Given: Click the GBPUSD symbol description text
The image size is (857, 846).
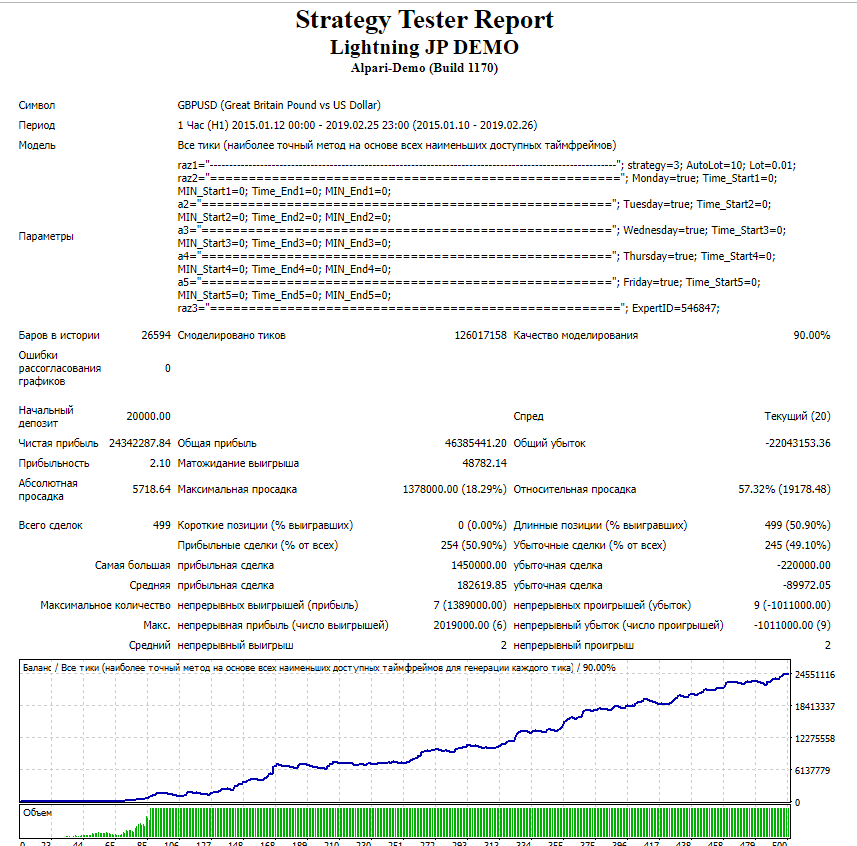Looking at the screenshot, I should 279,105.
